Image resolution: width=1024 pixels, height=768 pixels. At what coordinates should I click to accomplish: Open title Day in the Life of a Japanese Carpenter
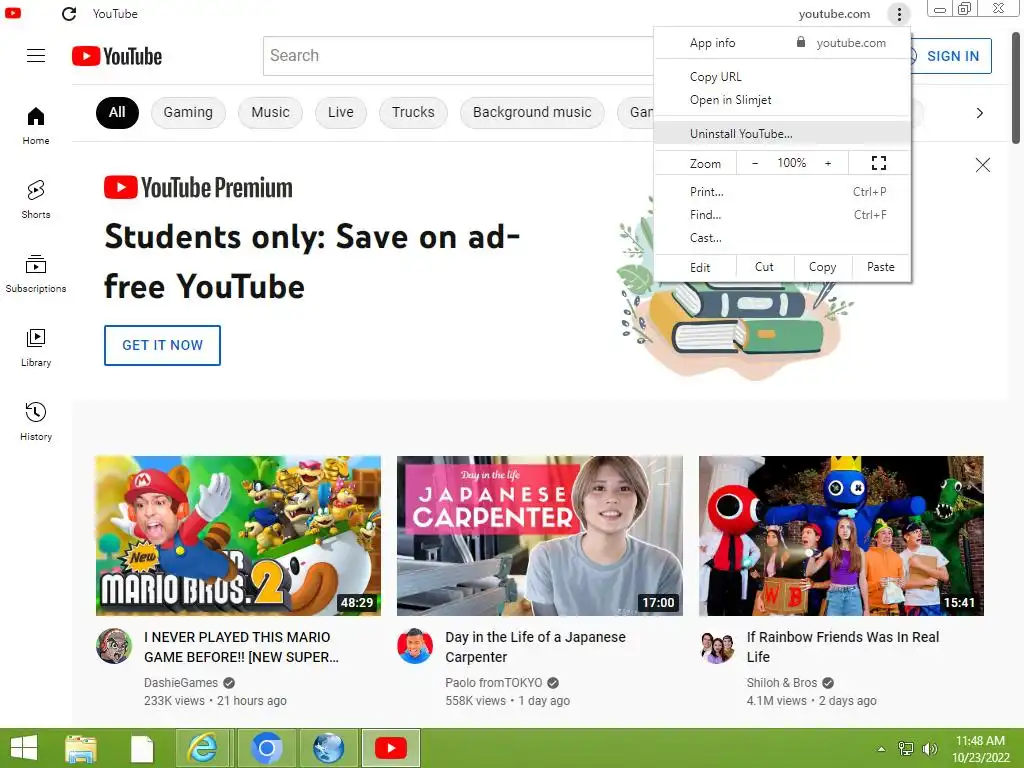pos(536,647)
